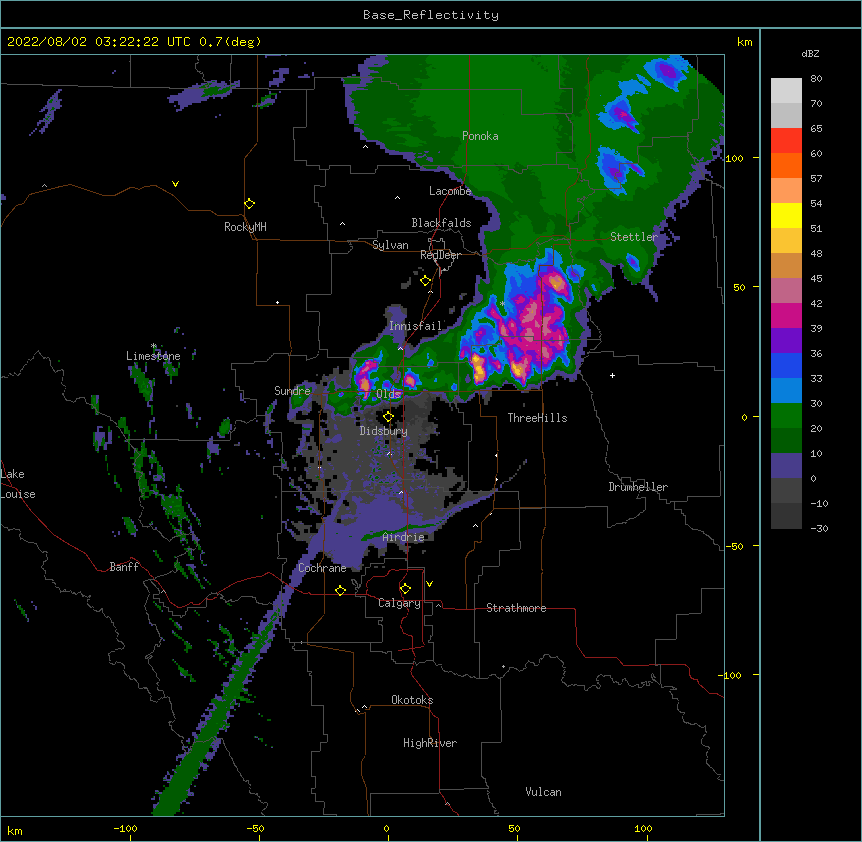Click the yellow diamond marker below Cochrane
This screenshot has height=842, width=862.
click(340, 590)
